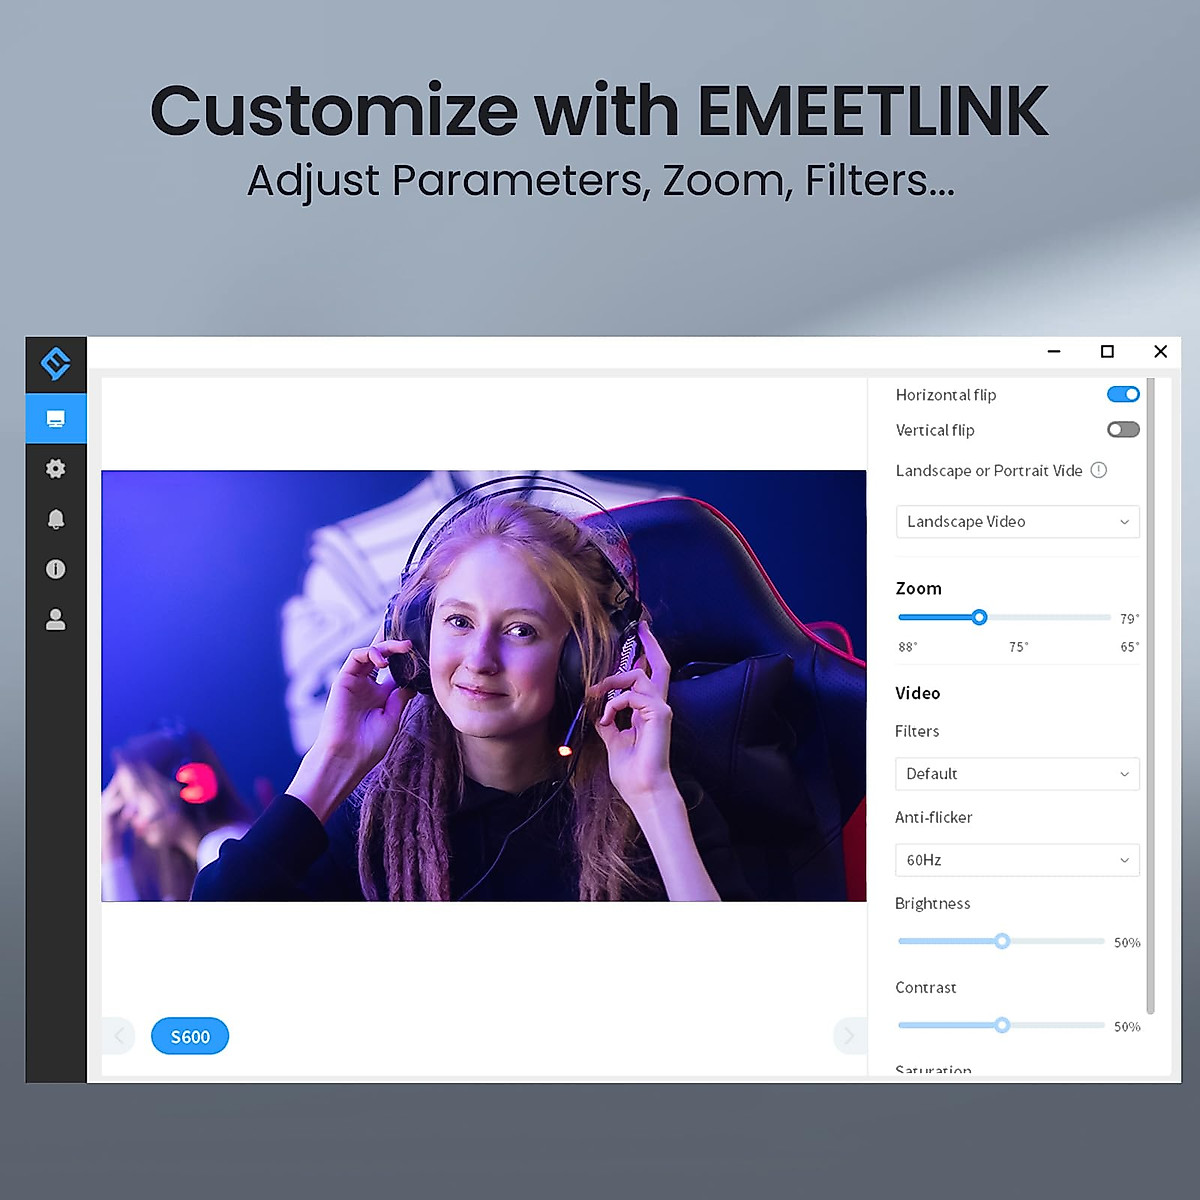The height and width of the screenshot is (1200, 1200).
Task: Open settings via the gear icon
Action: coord(56,468)
